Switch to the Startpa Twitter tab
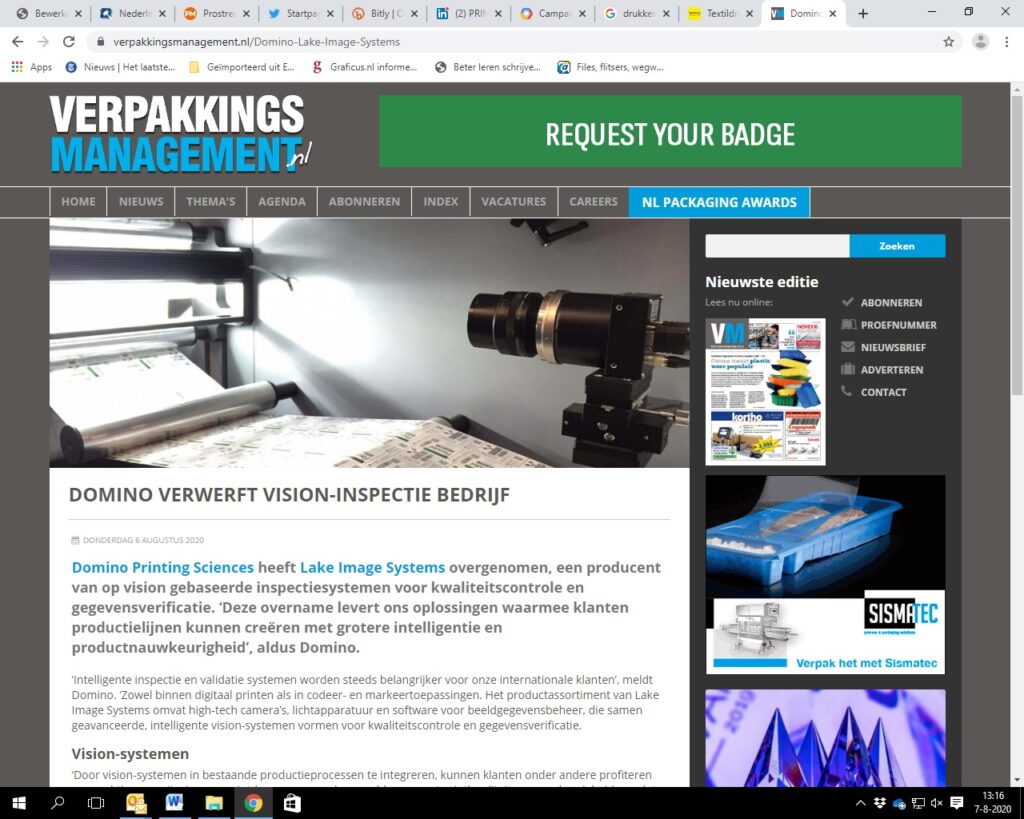The height and width of the screenshot is (819, 1024). pos(300,14)
